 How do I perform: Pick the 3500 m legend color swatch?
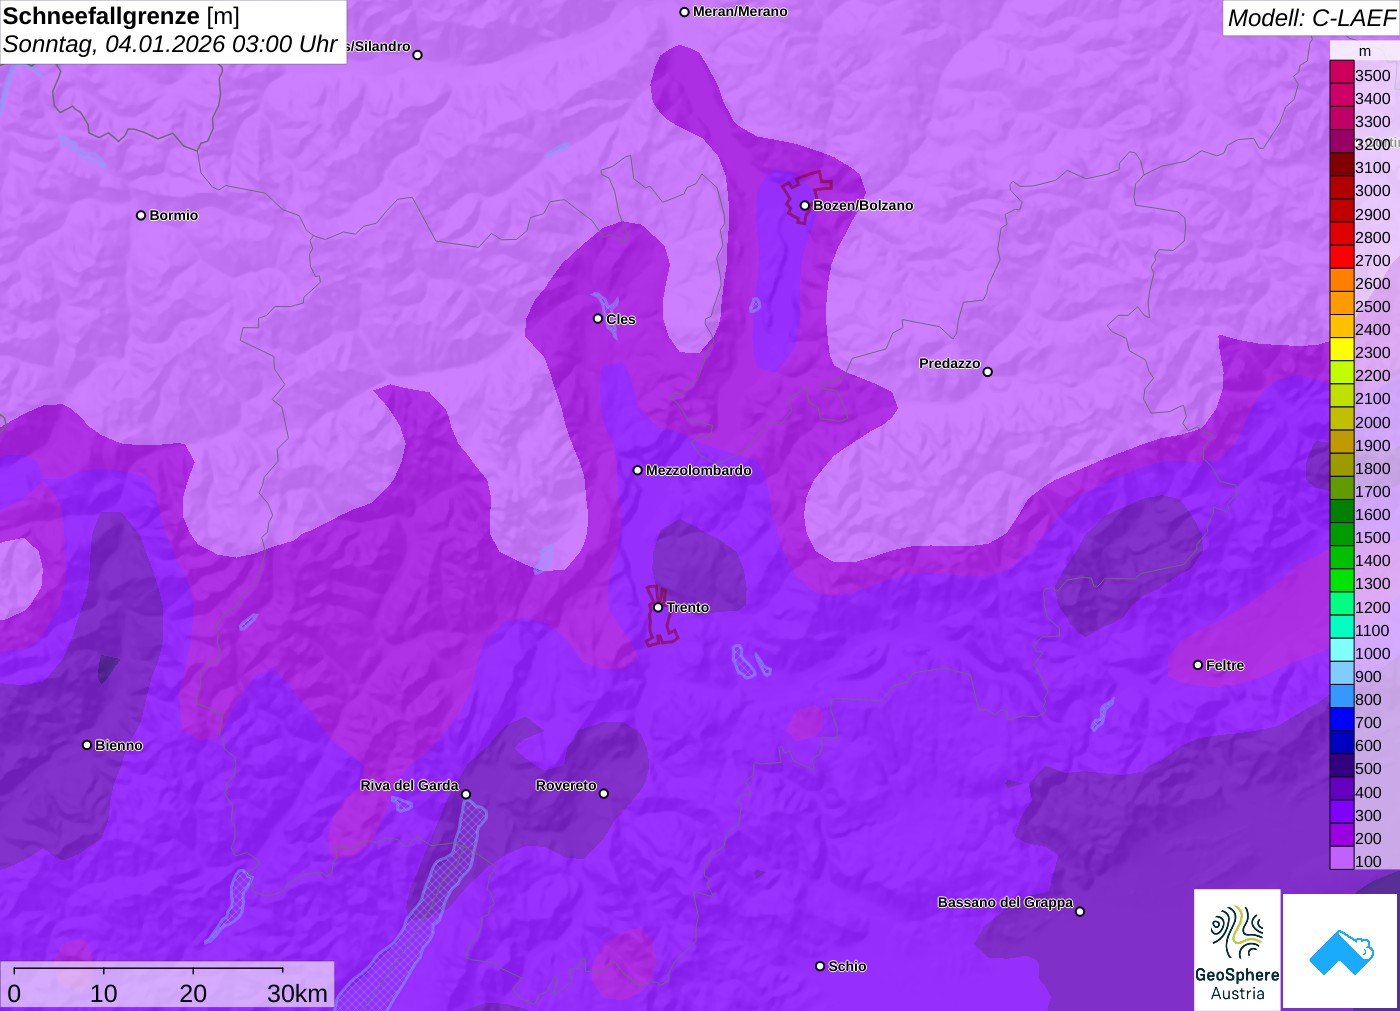(1342, 72)
